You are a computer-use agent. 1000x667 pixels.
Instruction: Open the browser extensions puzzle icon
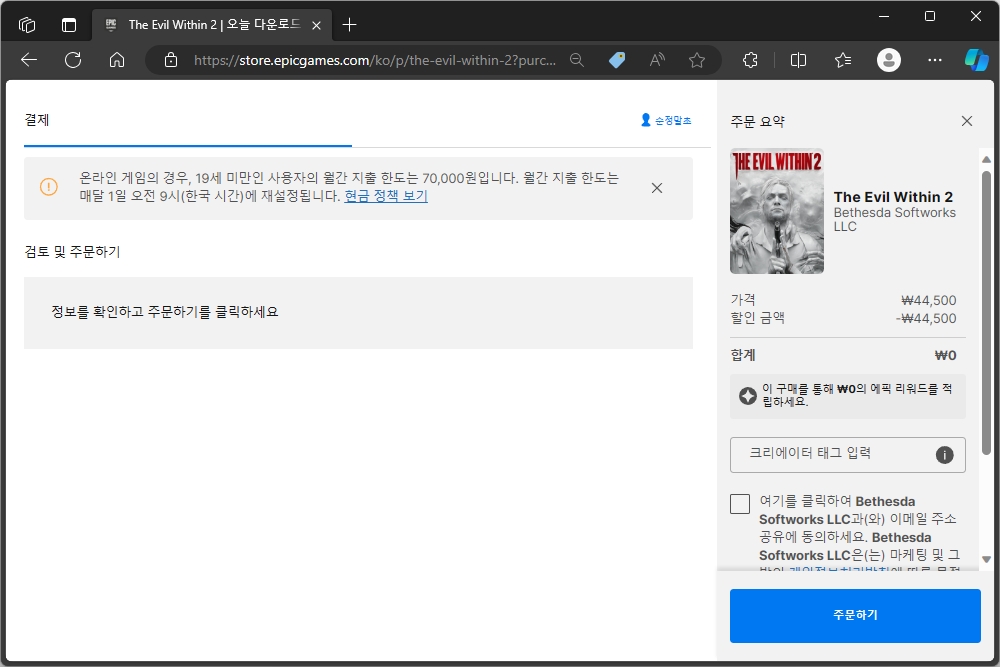coord(751,61)
